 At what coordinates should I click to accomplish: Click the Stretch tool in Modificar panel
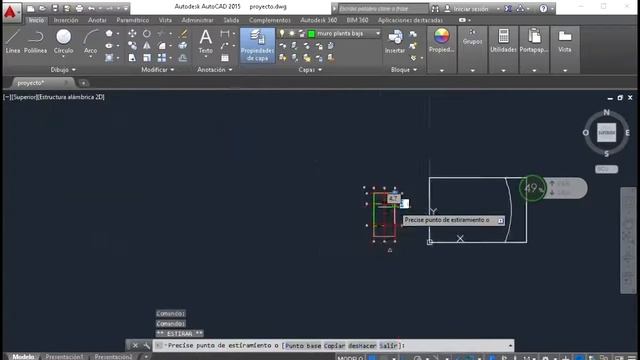coord(132,58)
